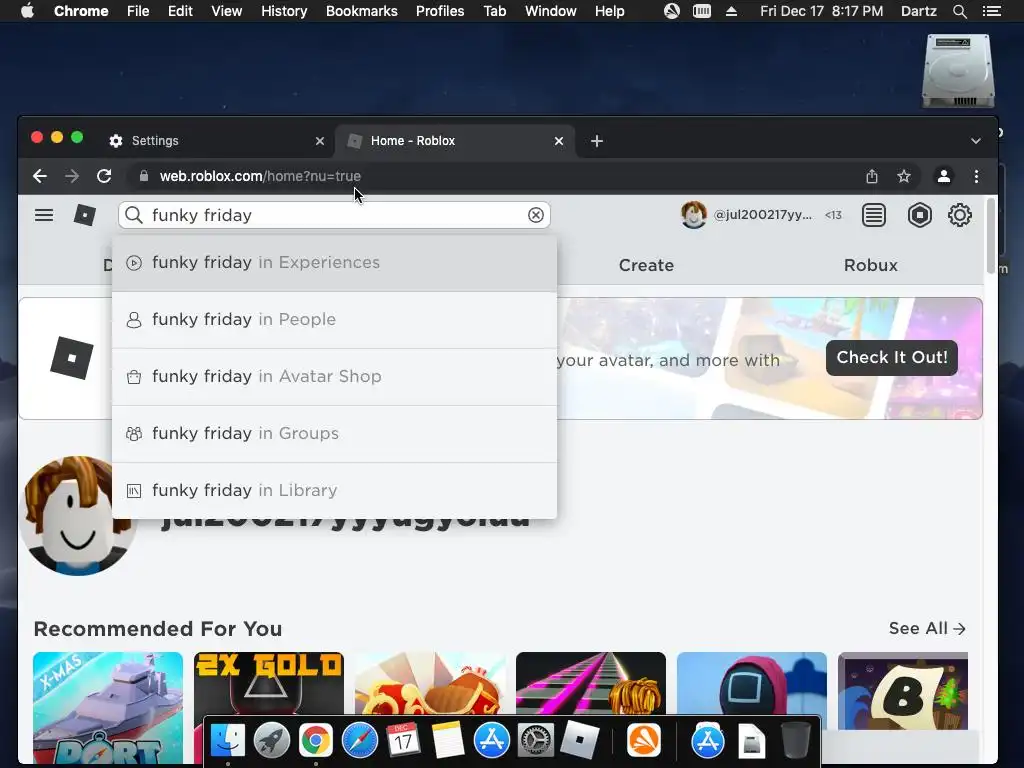This screenshot has width=1024, height=768.
Task: Open the Roblox notifications feed icon
Action: pos(874,215)
